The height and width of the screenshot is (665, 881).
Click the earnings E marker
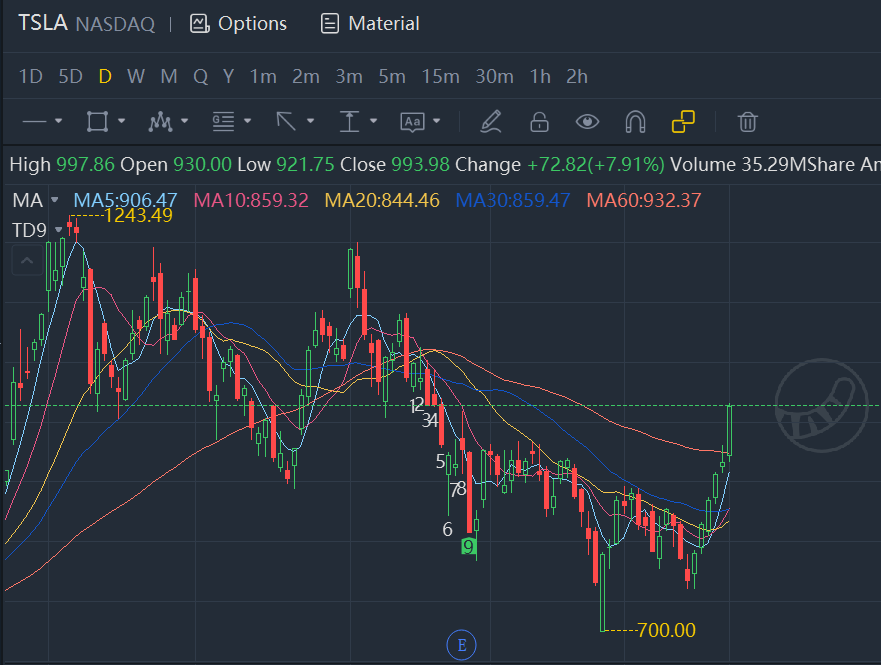[x=461, y=645]
